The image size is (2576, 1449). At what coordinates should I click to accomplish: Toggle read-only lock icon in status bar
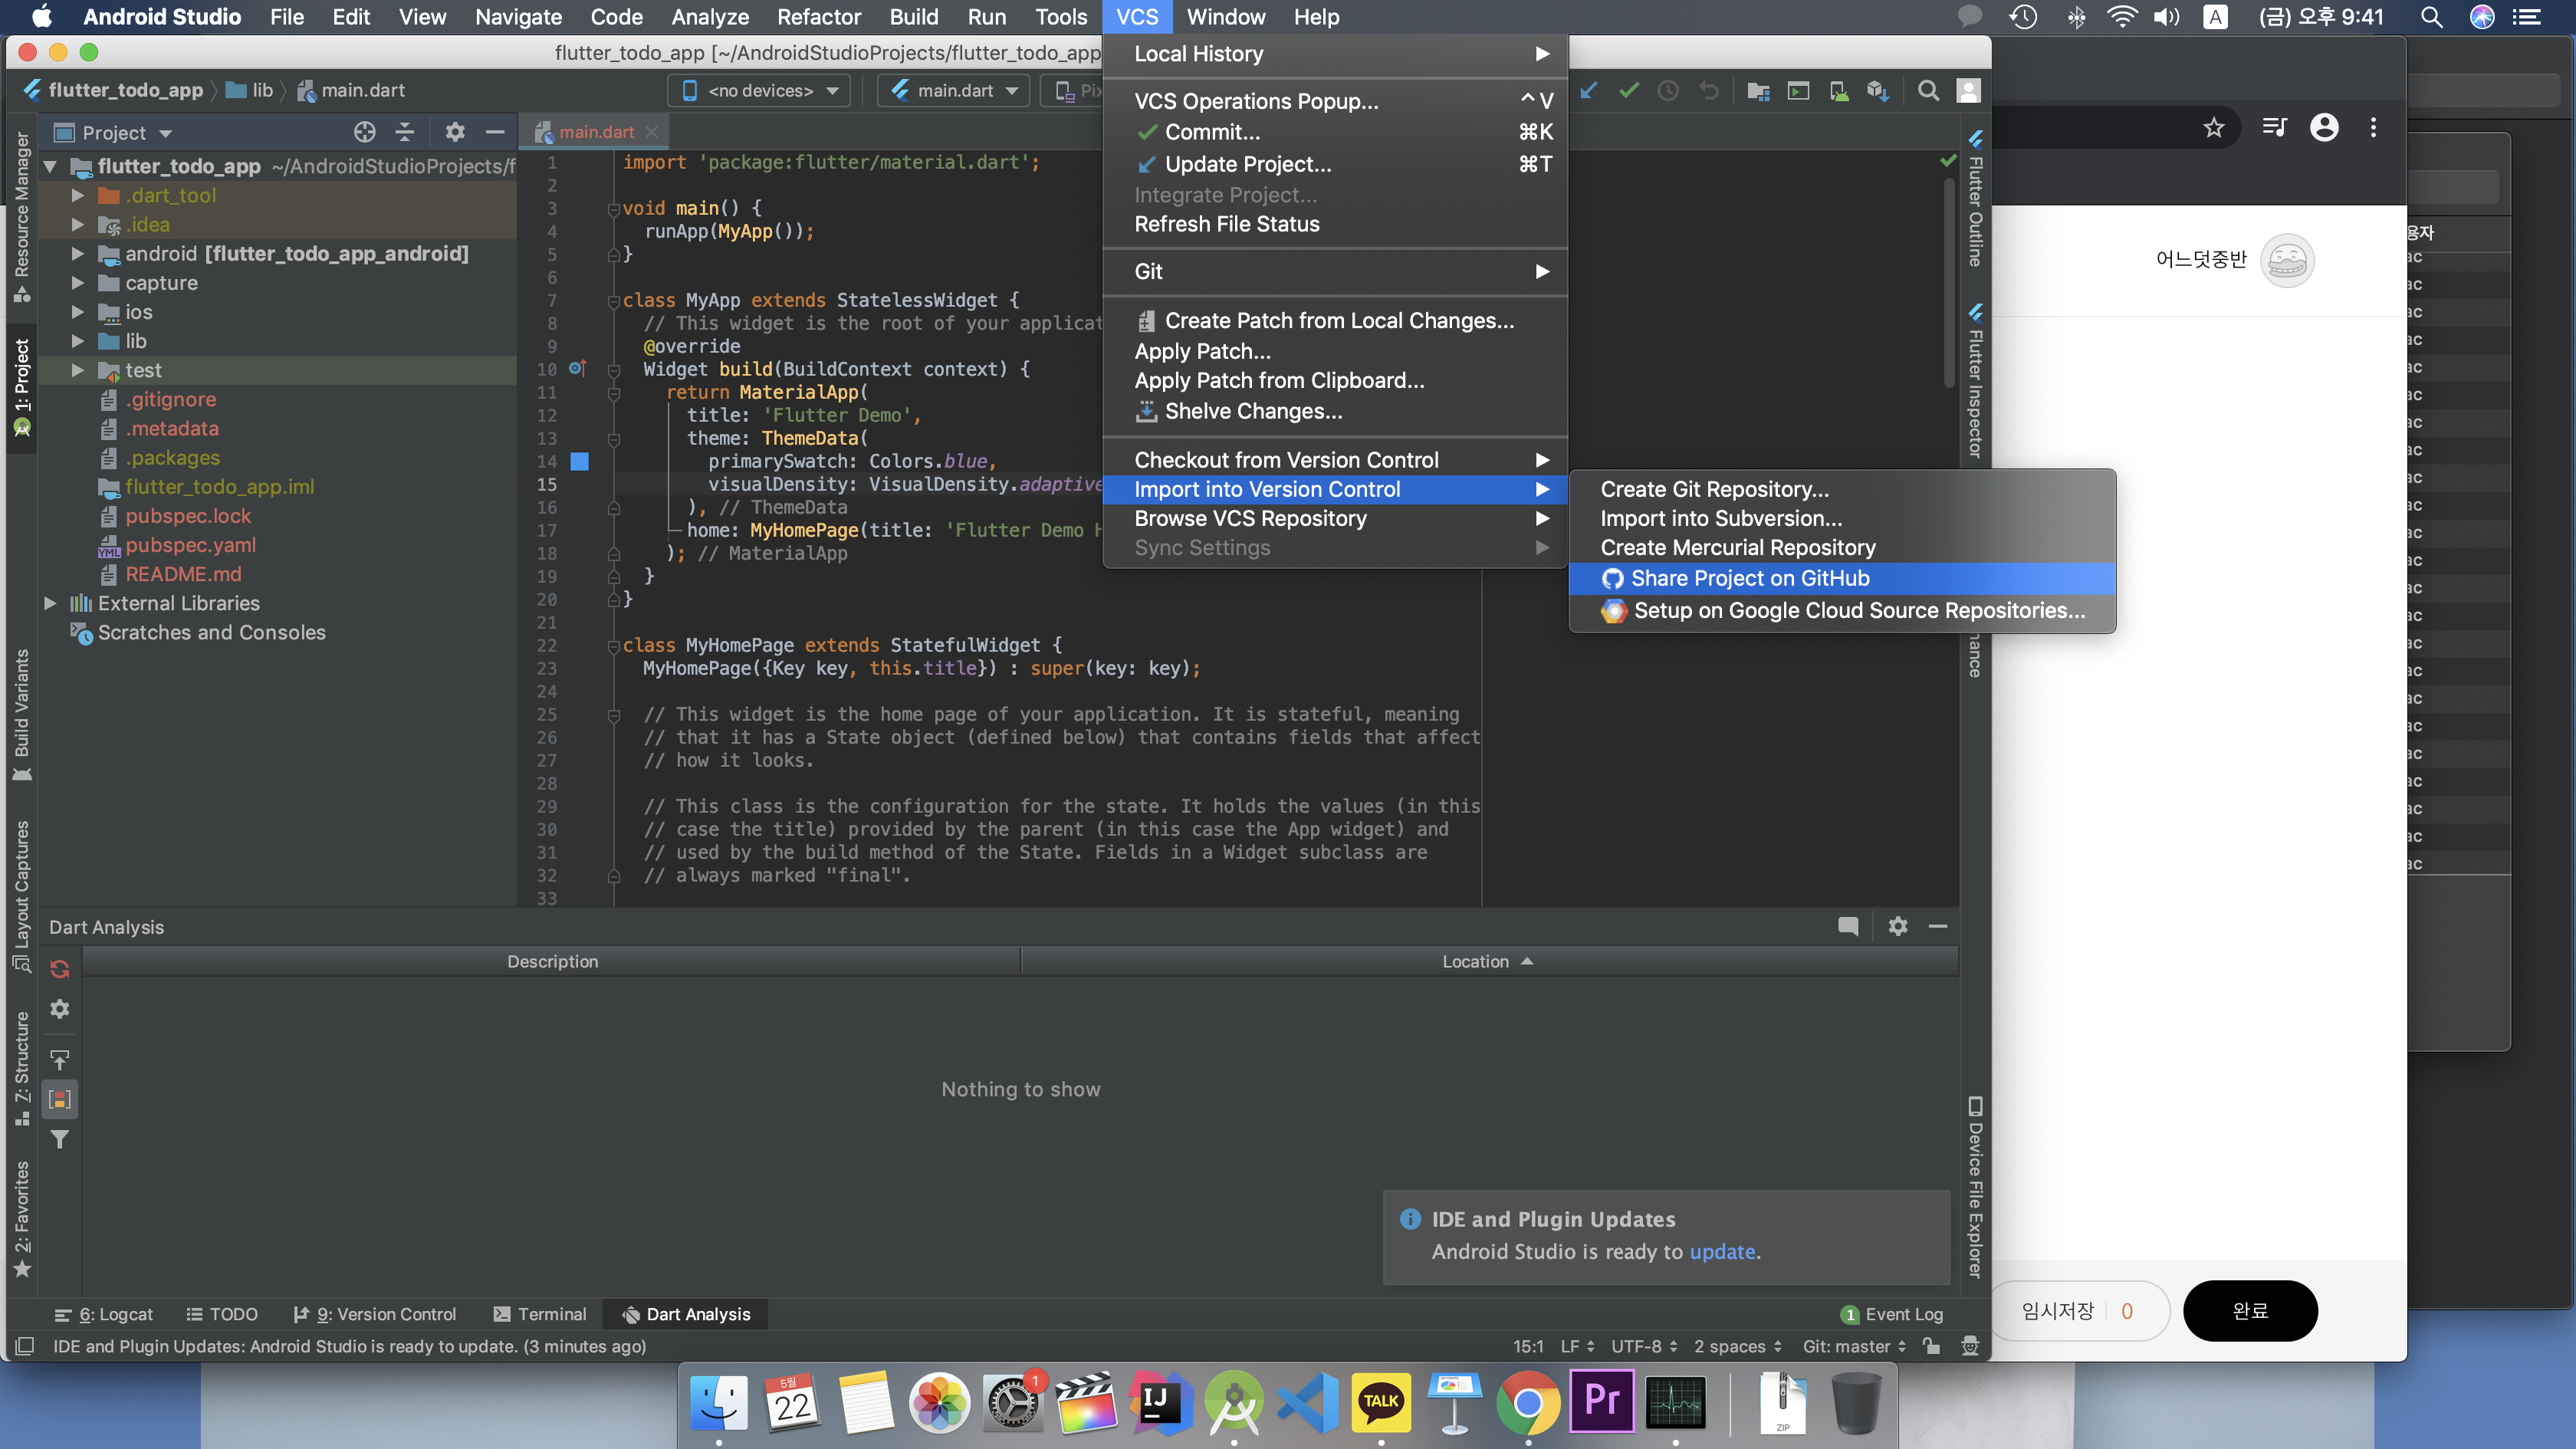1931,1346
